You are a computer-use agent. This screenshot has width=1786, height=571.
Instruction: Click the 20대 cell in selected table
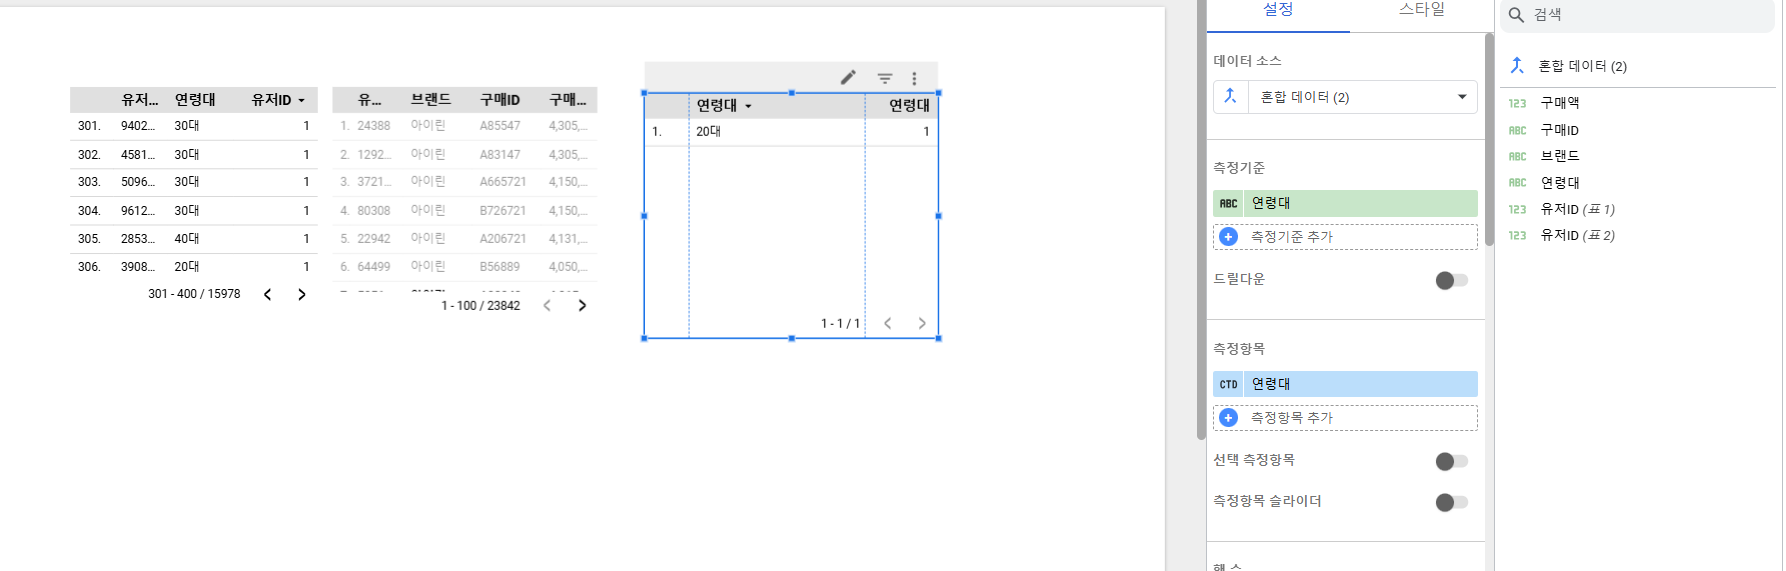(708, 131)
